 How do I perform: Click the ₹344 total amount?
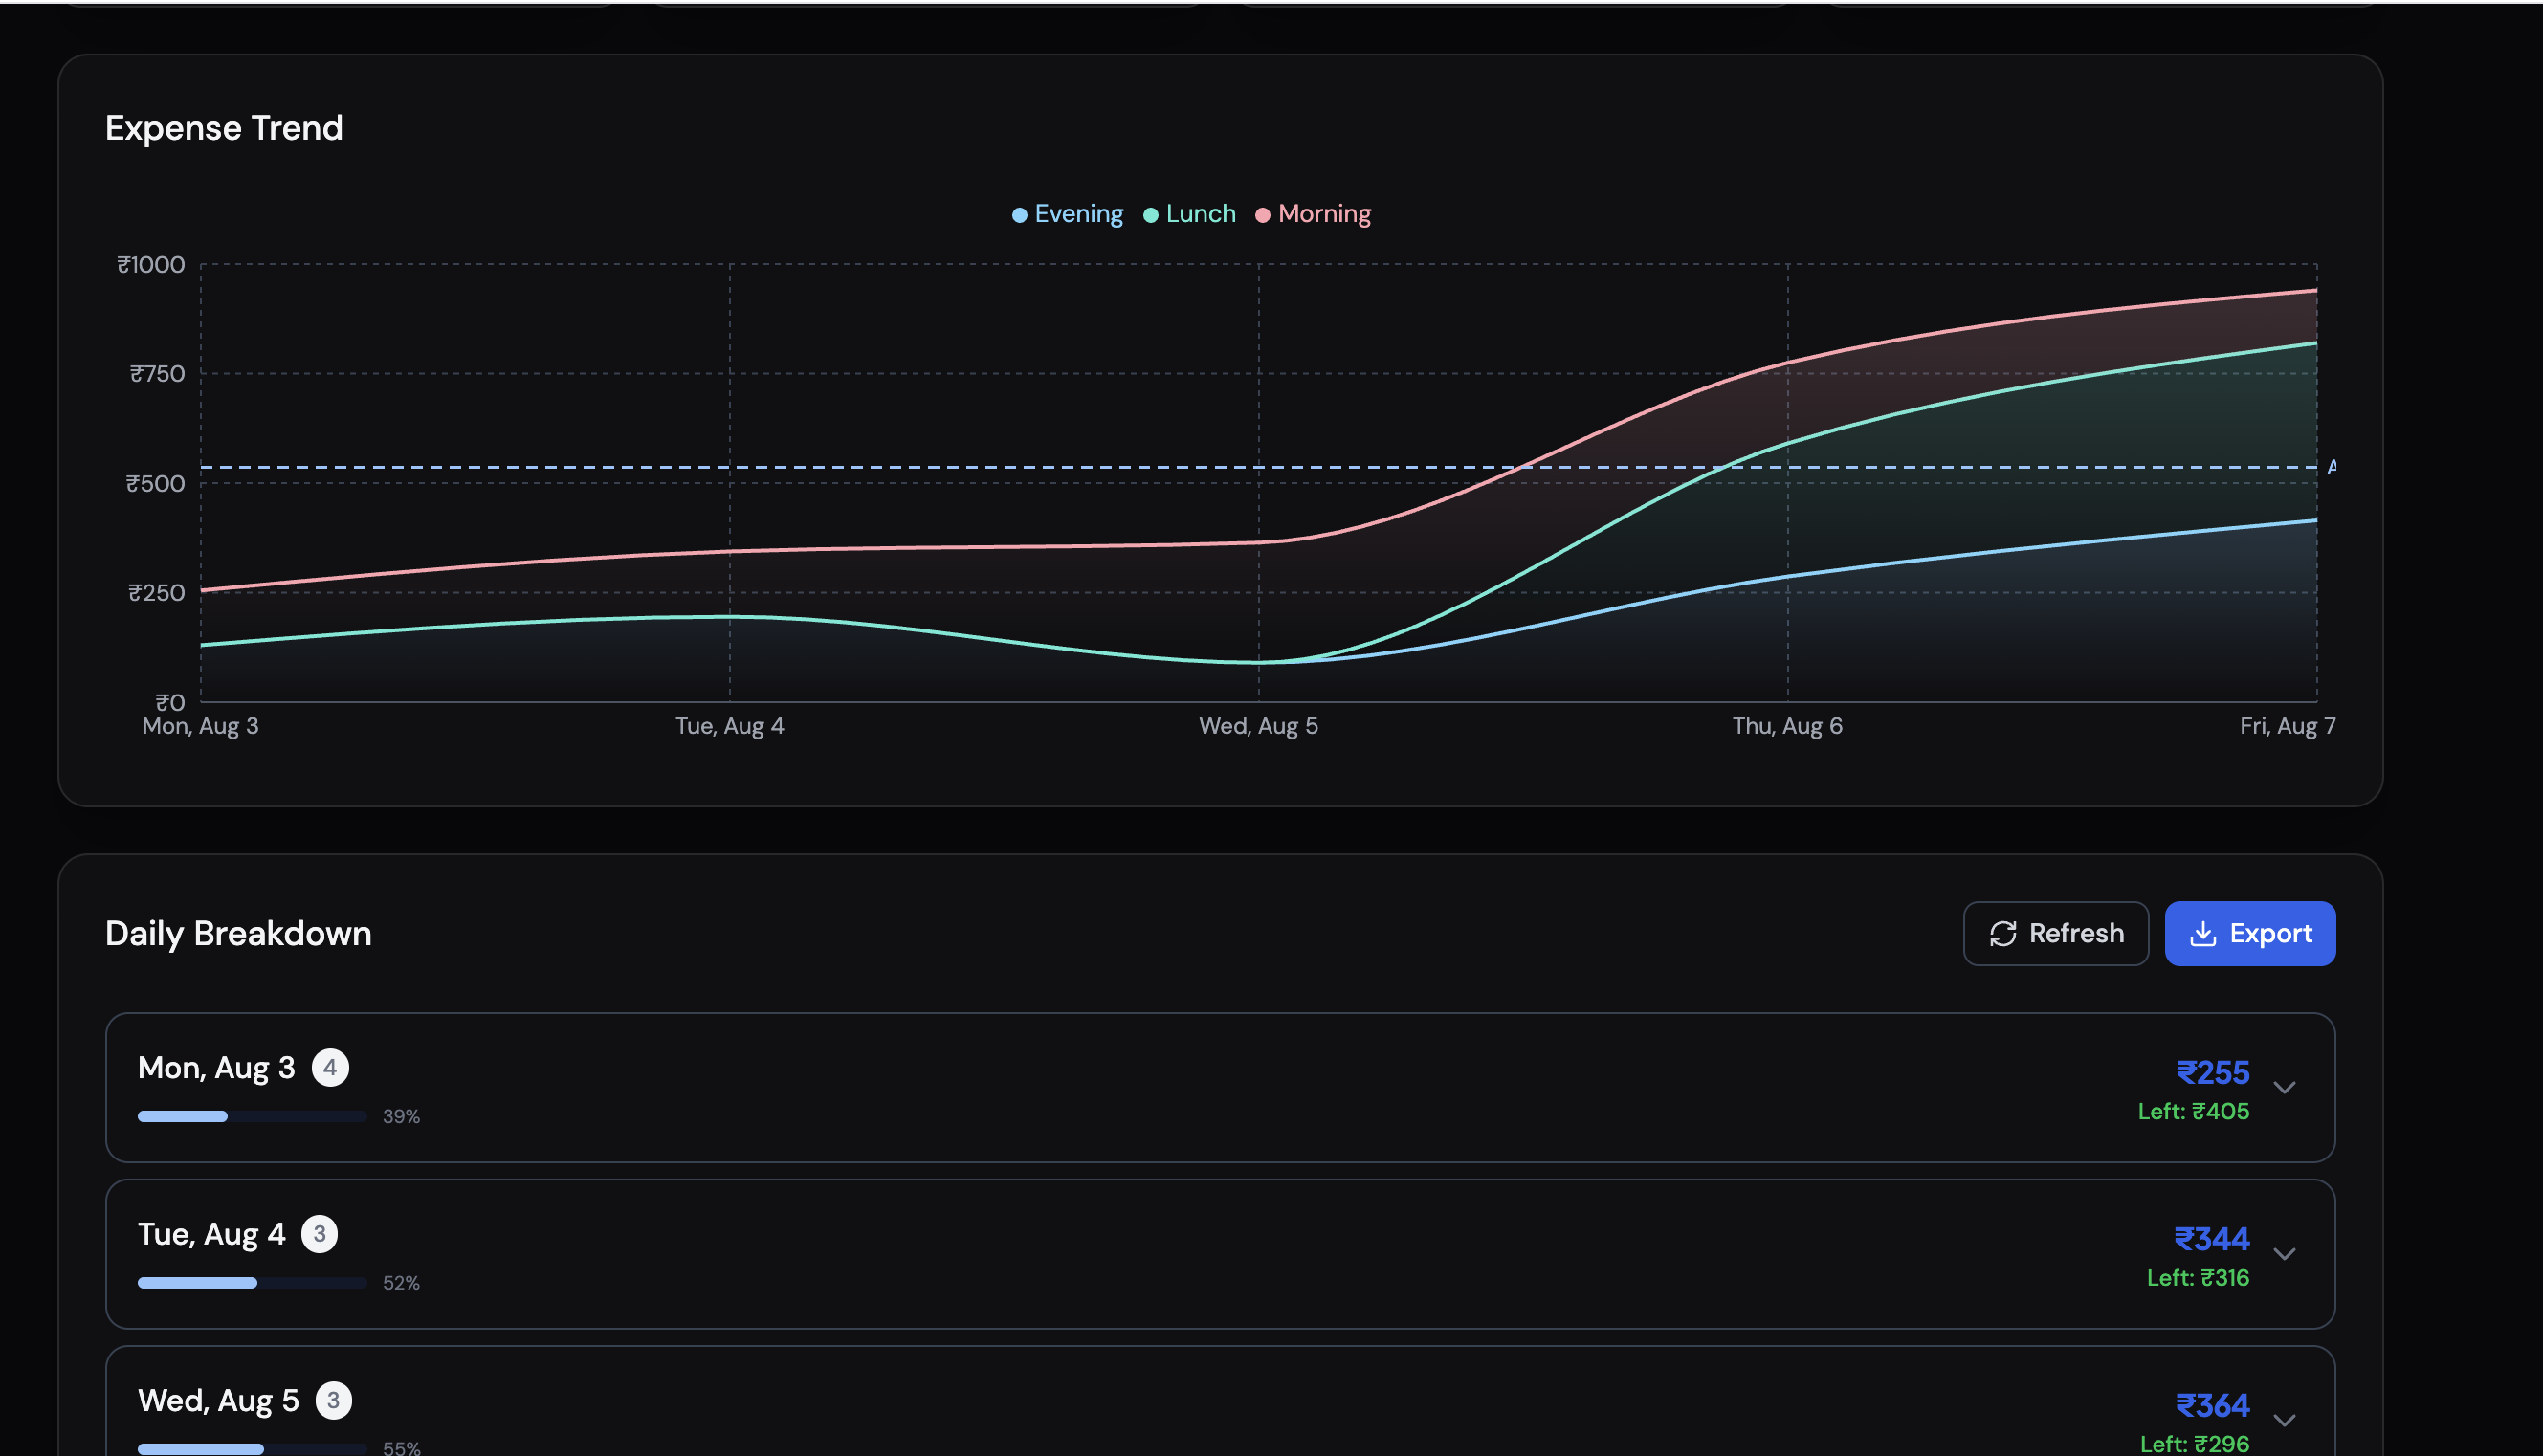pos(2211,1239)
